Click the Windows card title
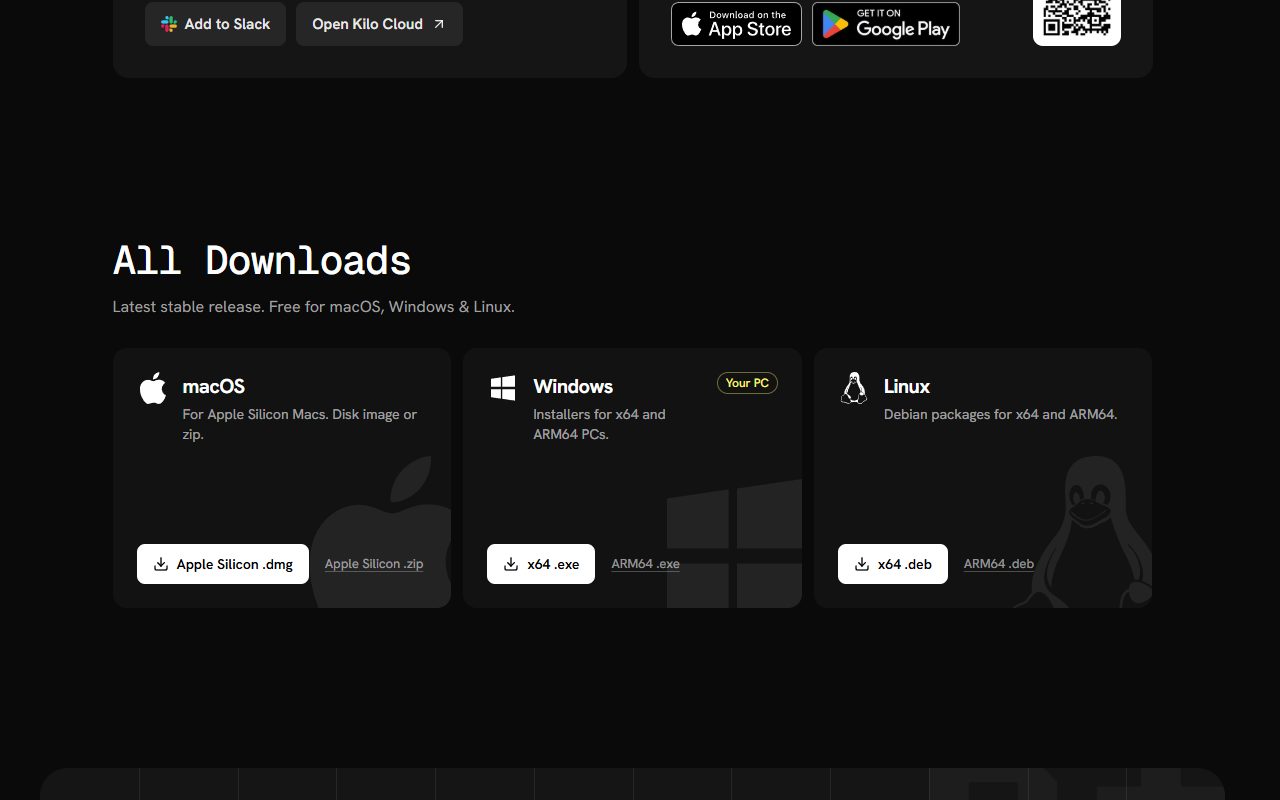The width and height of the screenshot is (1280, 800). coord(573,386)
